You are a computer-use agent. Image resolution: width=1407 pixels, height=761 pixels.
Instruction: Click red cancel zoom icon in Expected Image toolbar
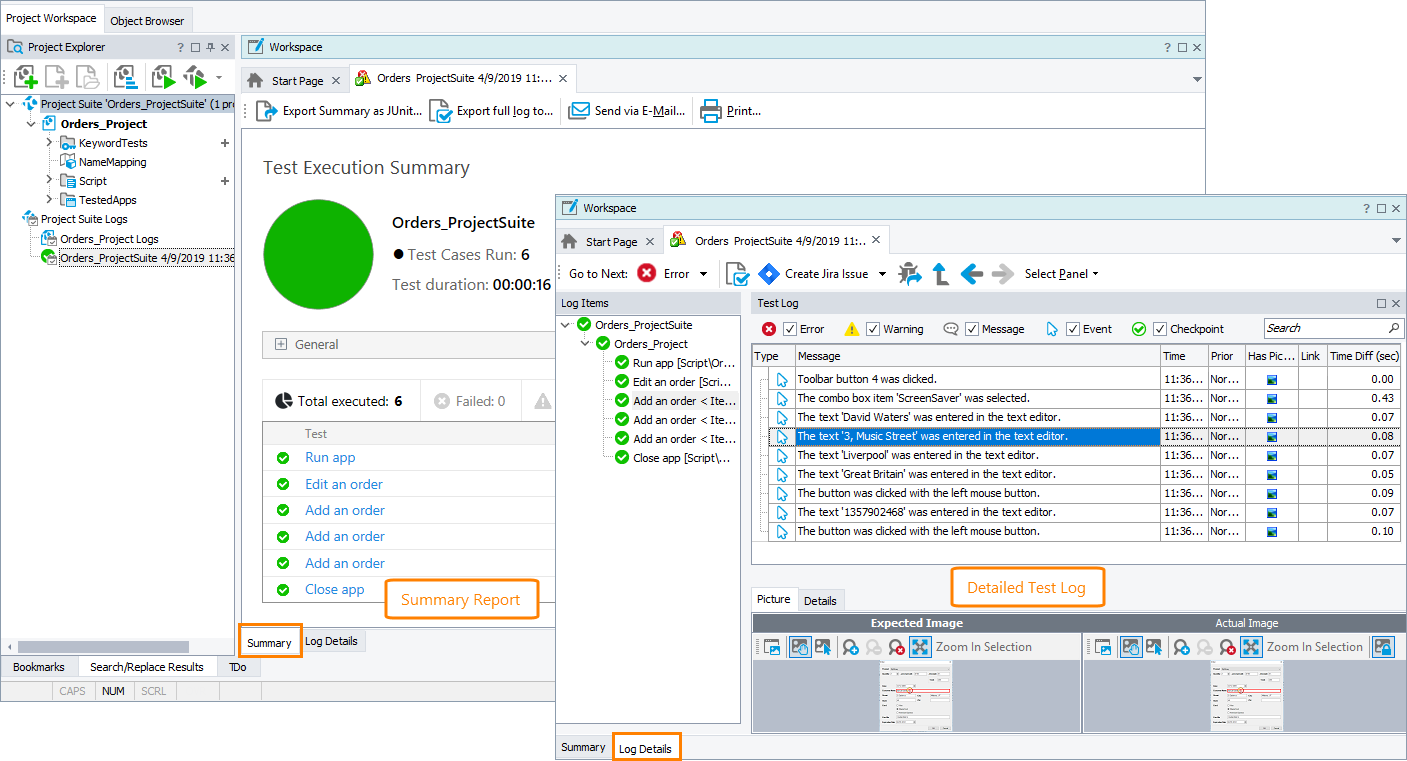click(x=896, y=647)
